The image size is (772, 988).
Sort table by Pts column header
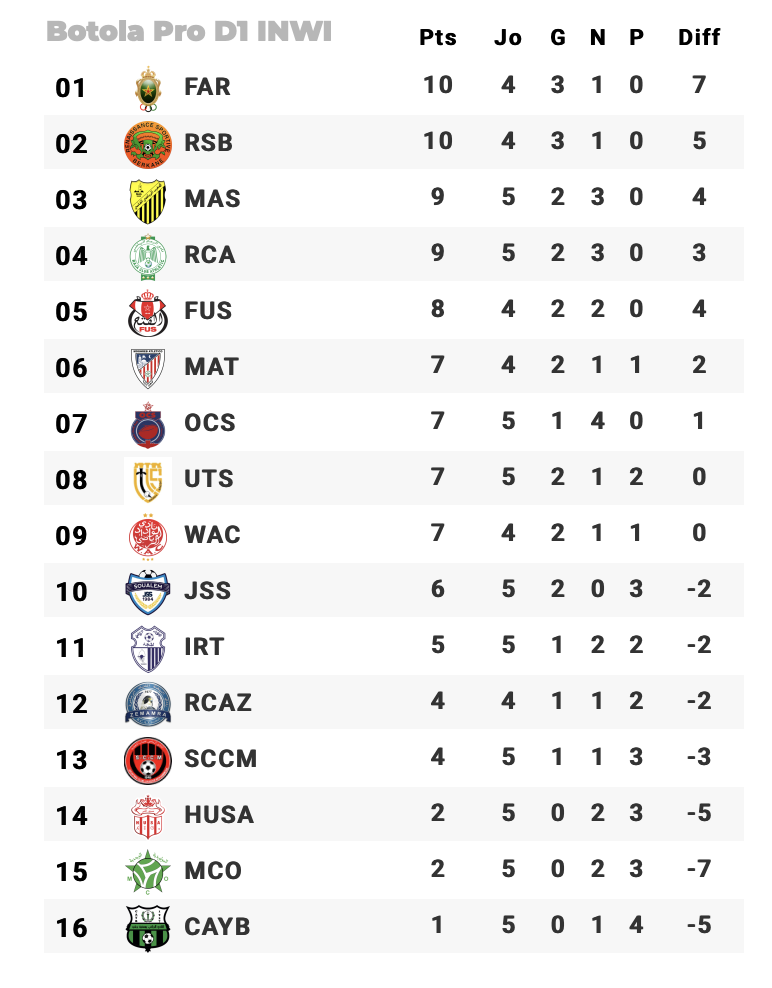pyautogui.click(x=438, y=38)
